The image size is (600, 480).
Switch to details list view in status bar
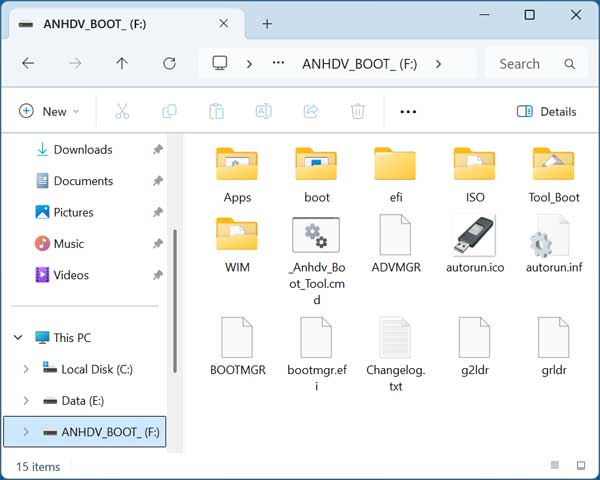click(x=554, y=465)
